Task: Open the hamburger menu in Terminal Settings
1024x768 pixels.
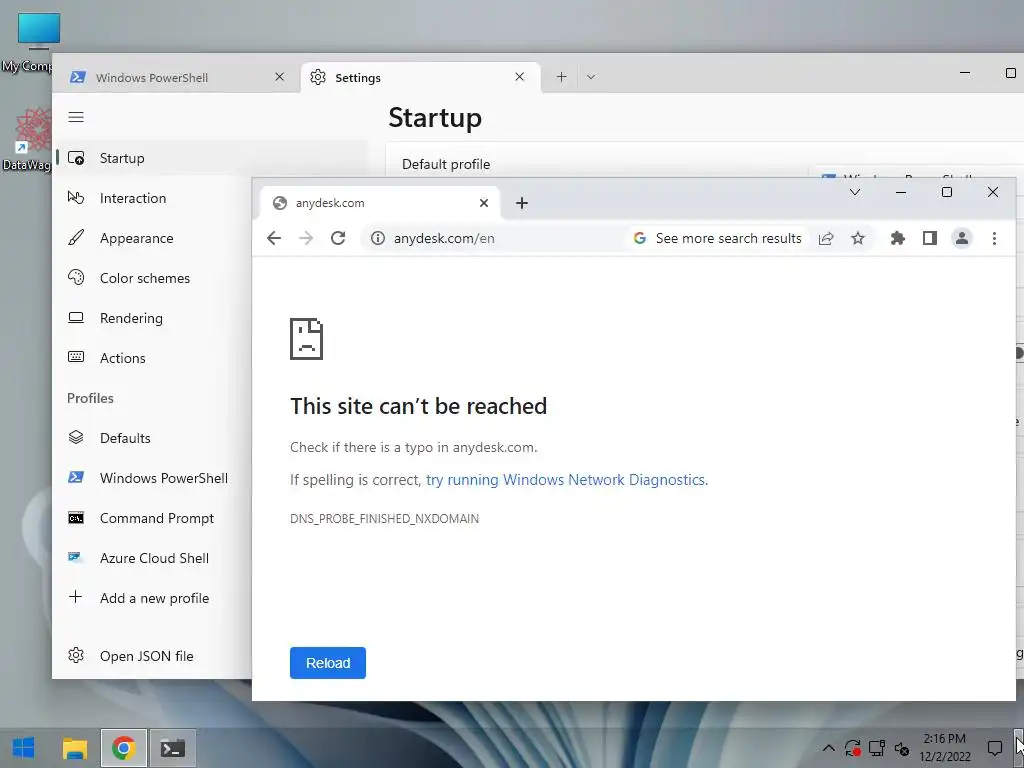Action: [x=76, y=117]
